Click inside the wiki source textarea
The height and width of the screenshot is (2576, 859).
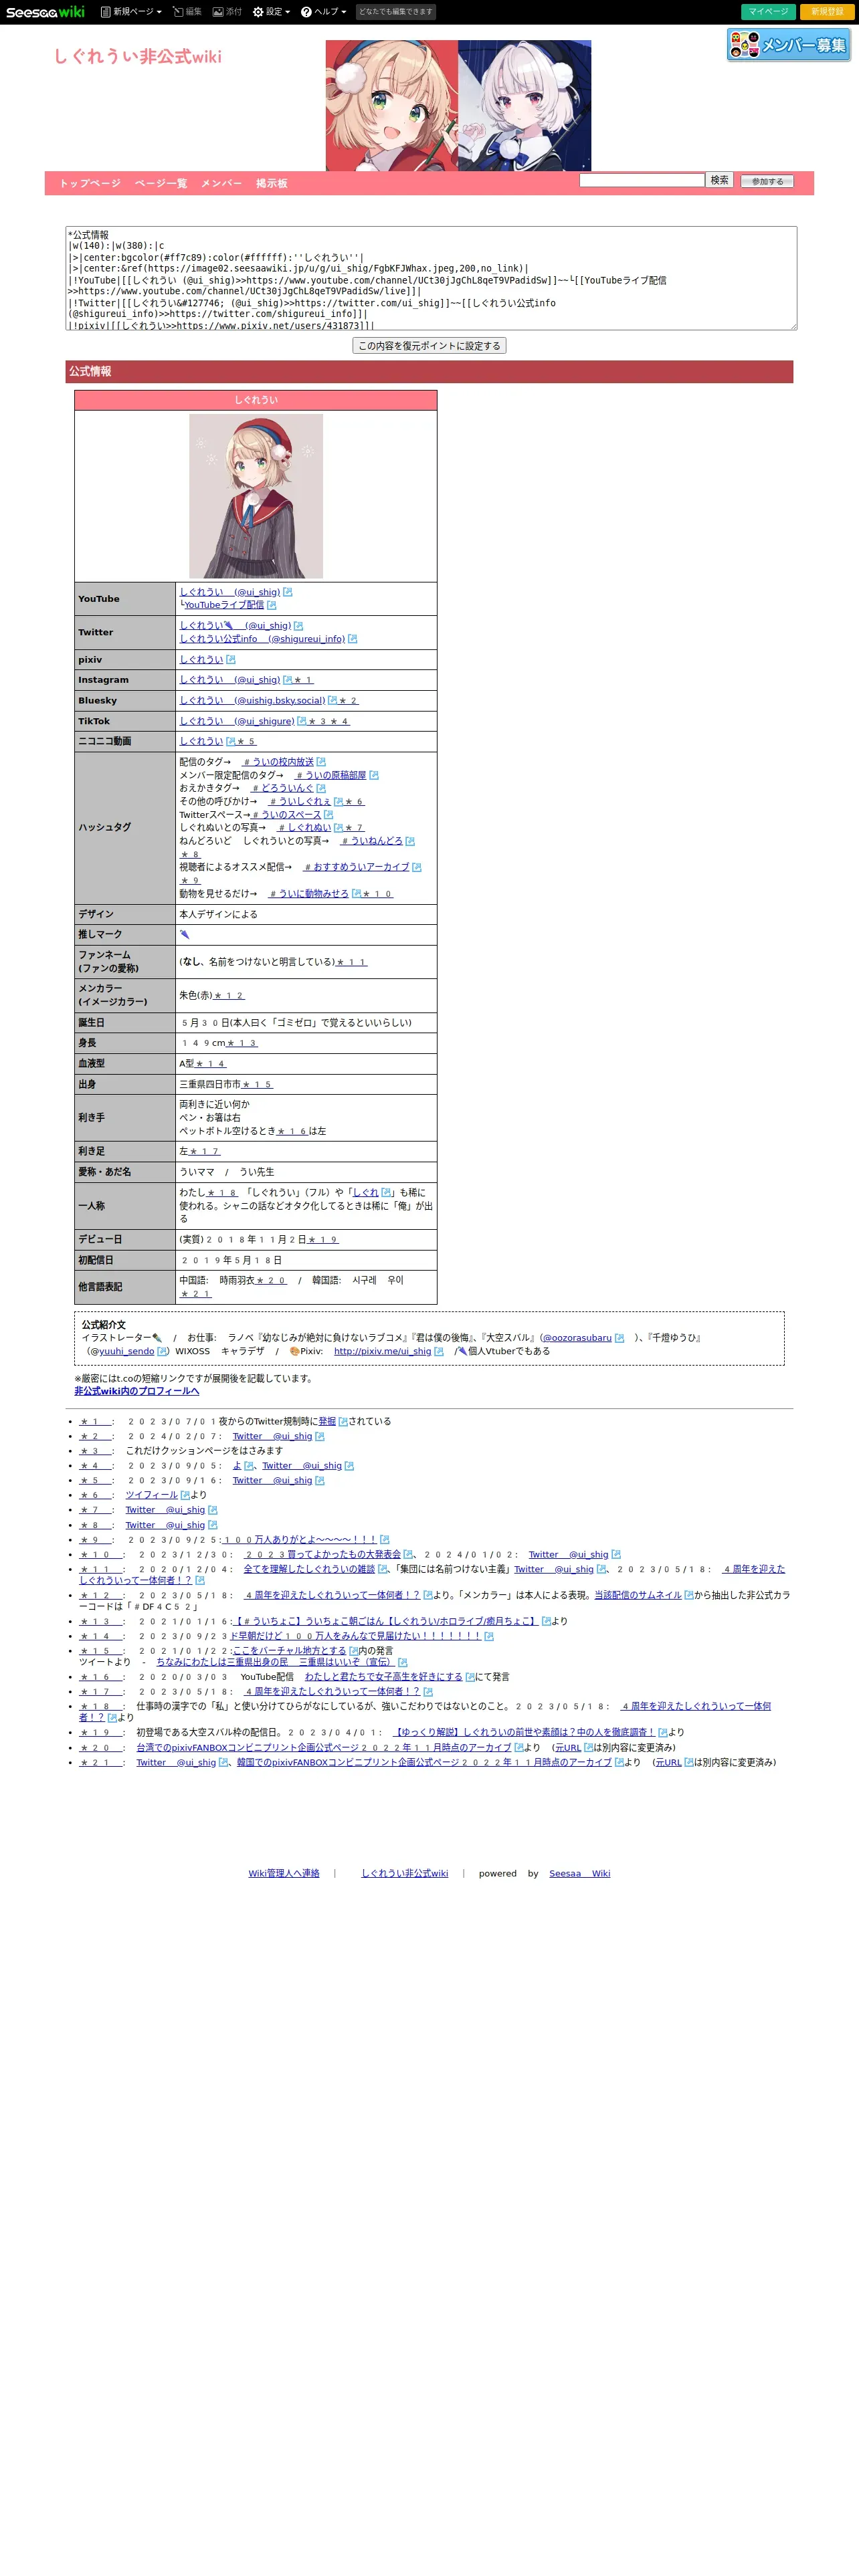pyautogui.click(x=431, y=278)
